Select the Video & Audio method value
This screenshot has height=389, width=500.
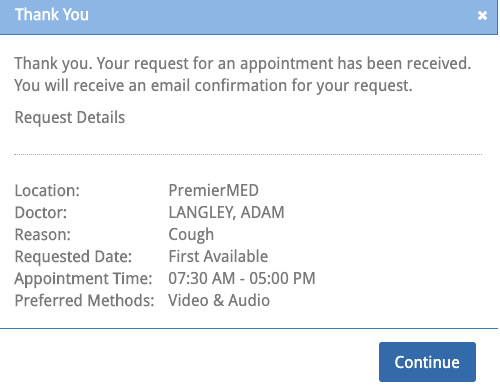pyautogui.click(x=219, y=300)
